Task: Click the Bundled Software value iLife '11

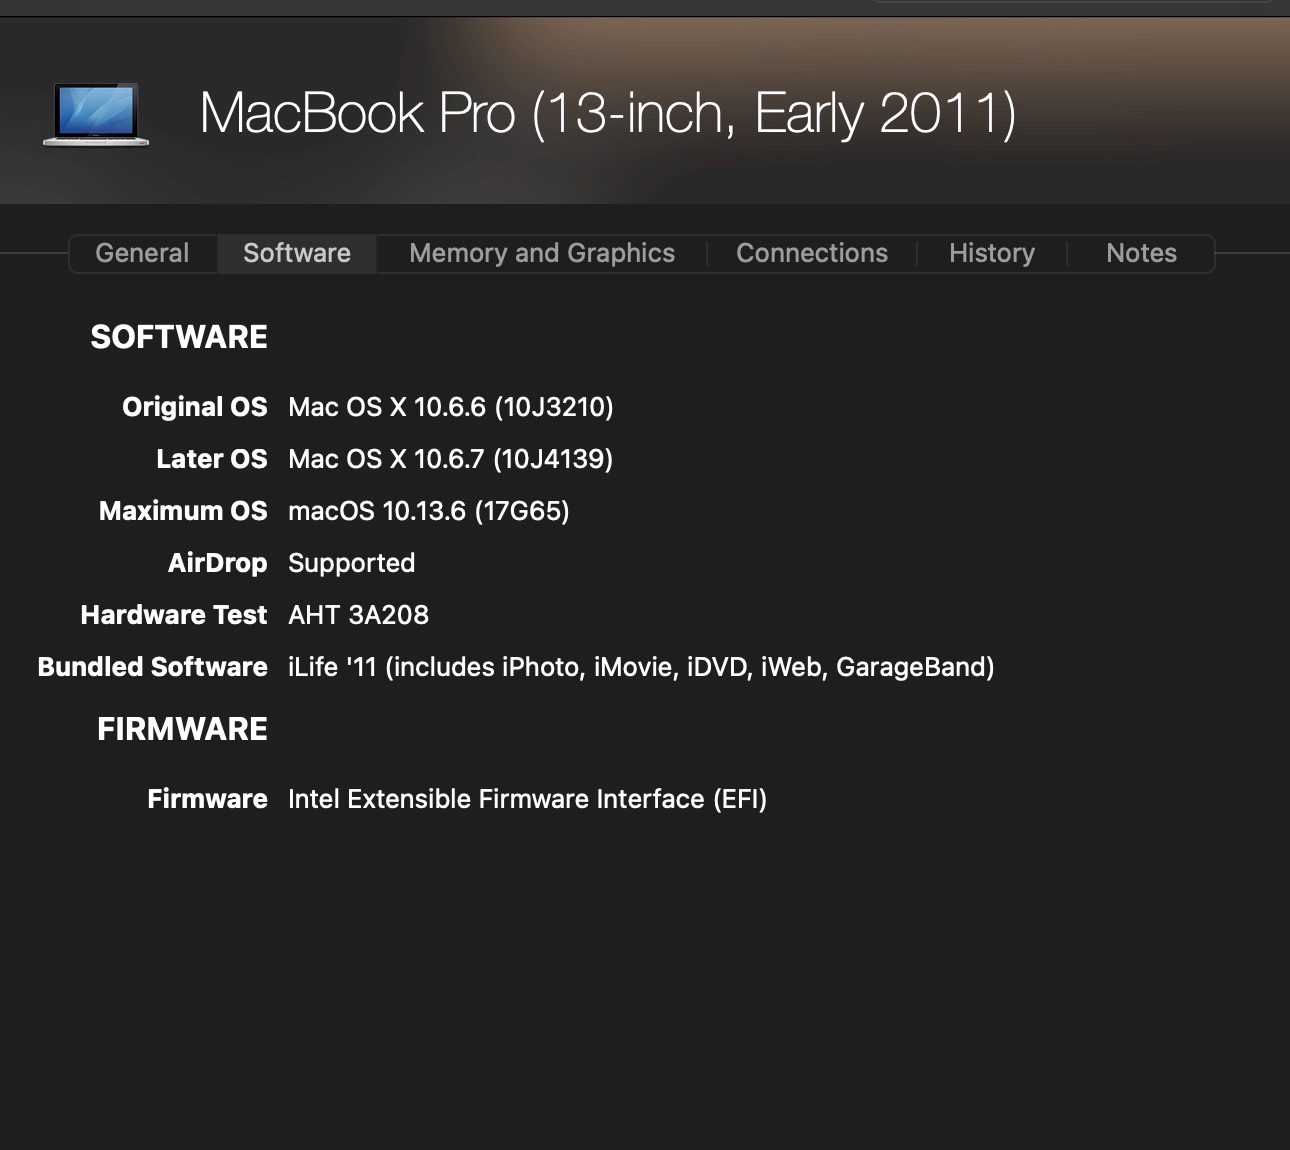Action: [641, 667]
